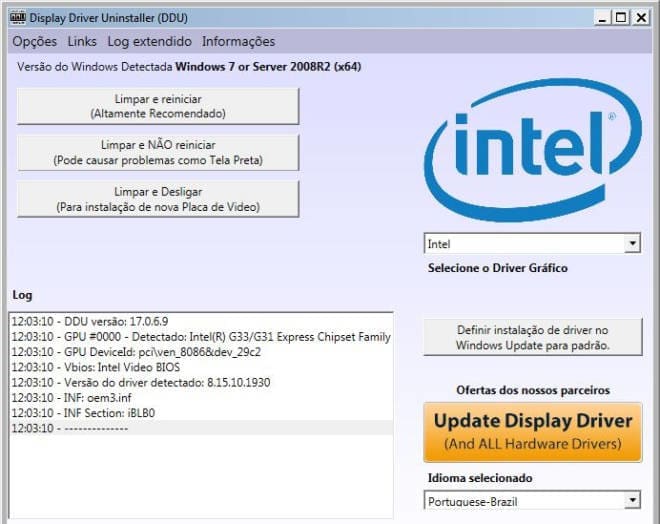Click Limpar e Desligar button
Image resolution: width=660 pixels, height=524 pixels.
[x=158, y=199]
